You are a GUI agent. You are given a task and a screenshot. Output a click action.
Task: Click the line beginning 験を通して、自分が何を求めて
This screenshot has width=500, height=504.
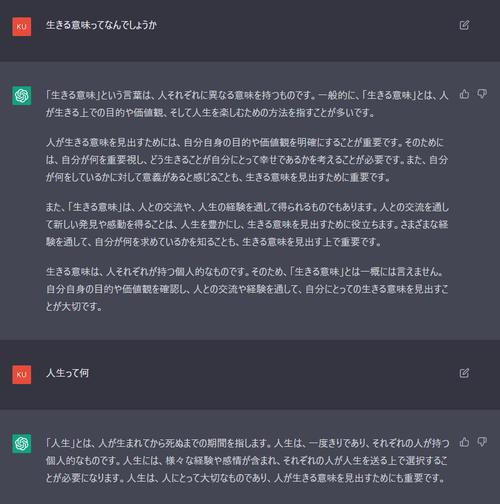coord(214,242)
